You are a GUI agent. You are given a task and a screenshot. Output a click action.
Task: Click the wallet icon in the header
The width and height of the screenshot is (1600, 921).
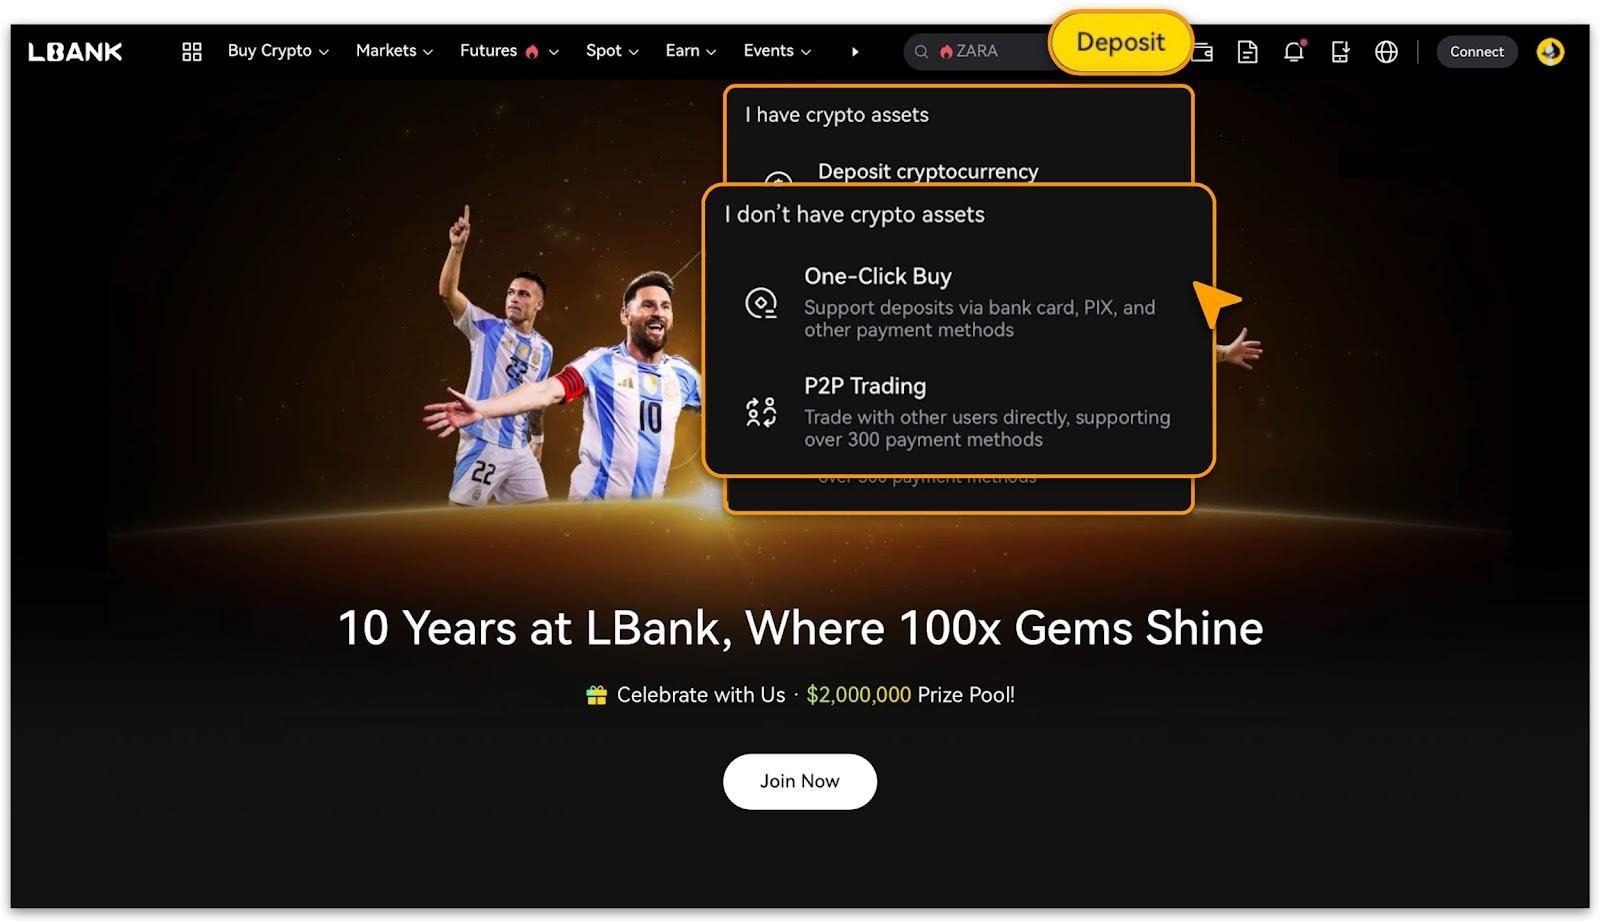coord(1203,52)
